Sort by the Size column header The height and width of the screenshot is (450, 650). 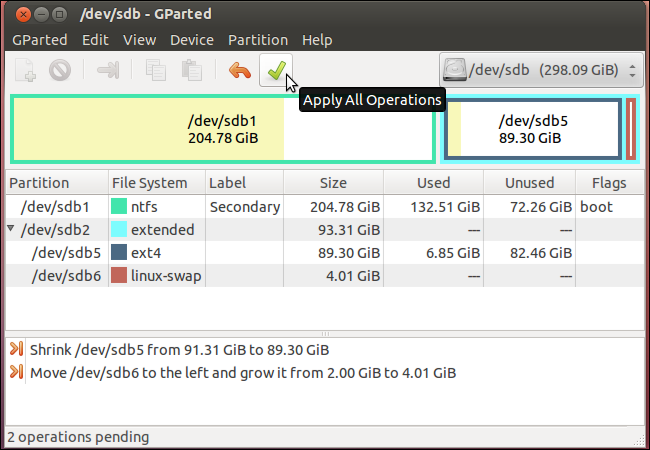click(333, 183)
